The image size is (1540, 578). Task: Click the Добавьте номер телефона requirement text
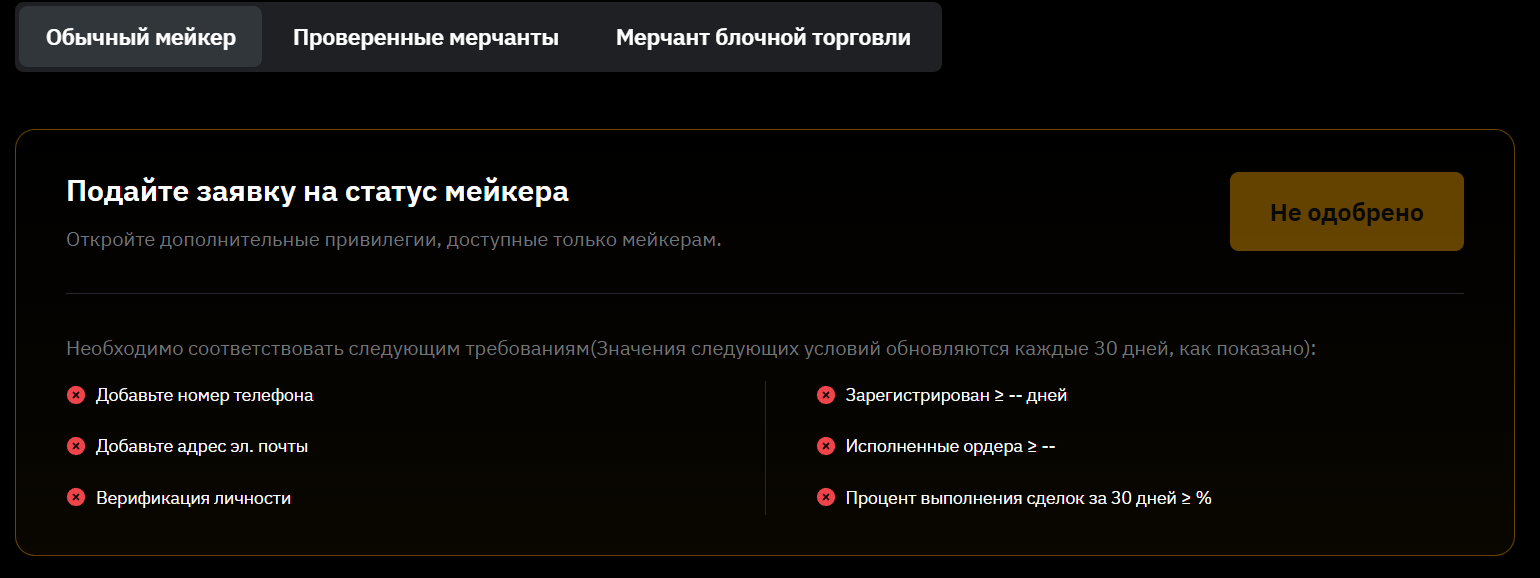click(x=205, y=395)
